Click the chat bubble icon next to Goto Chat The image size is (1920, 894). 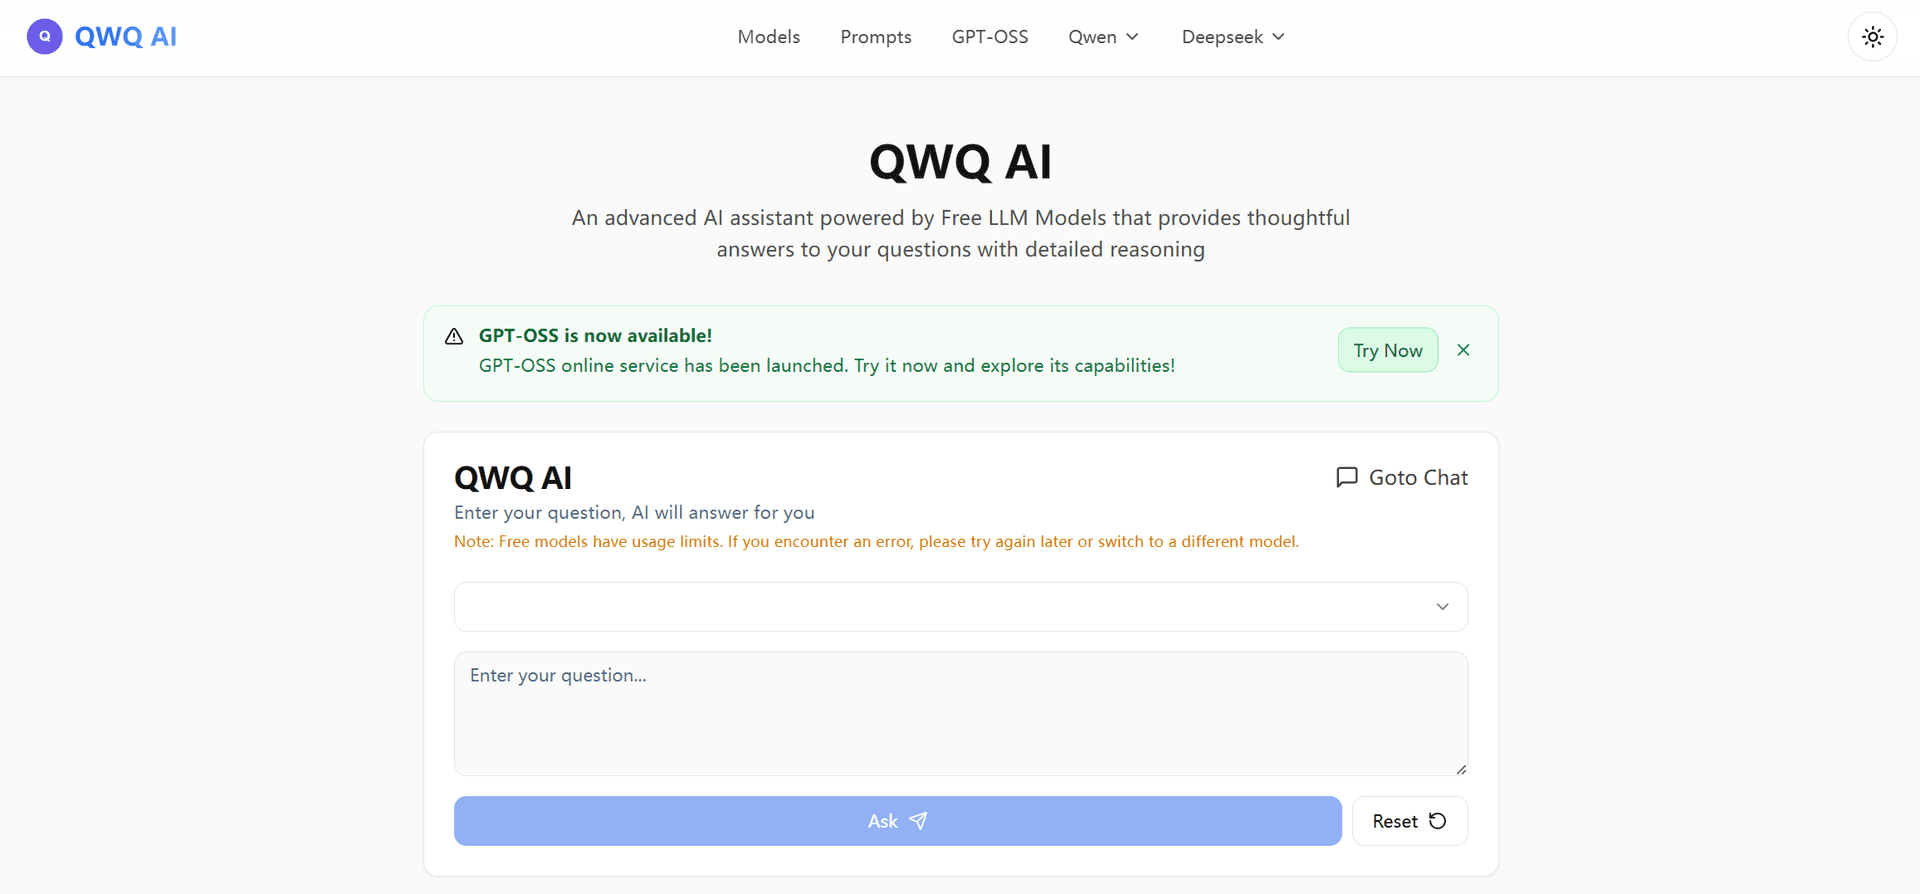coord(1347,477)
